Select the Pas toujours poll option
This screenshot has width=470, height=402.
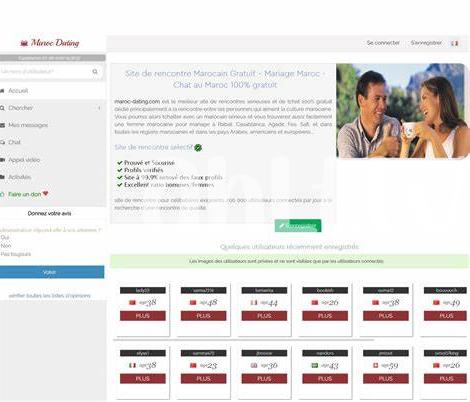16,254
